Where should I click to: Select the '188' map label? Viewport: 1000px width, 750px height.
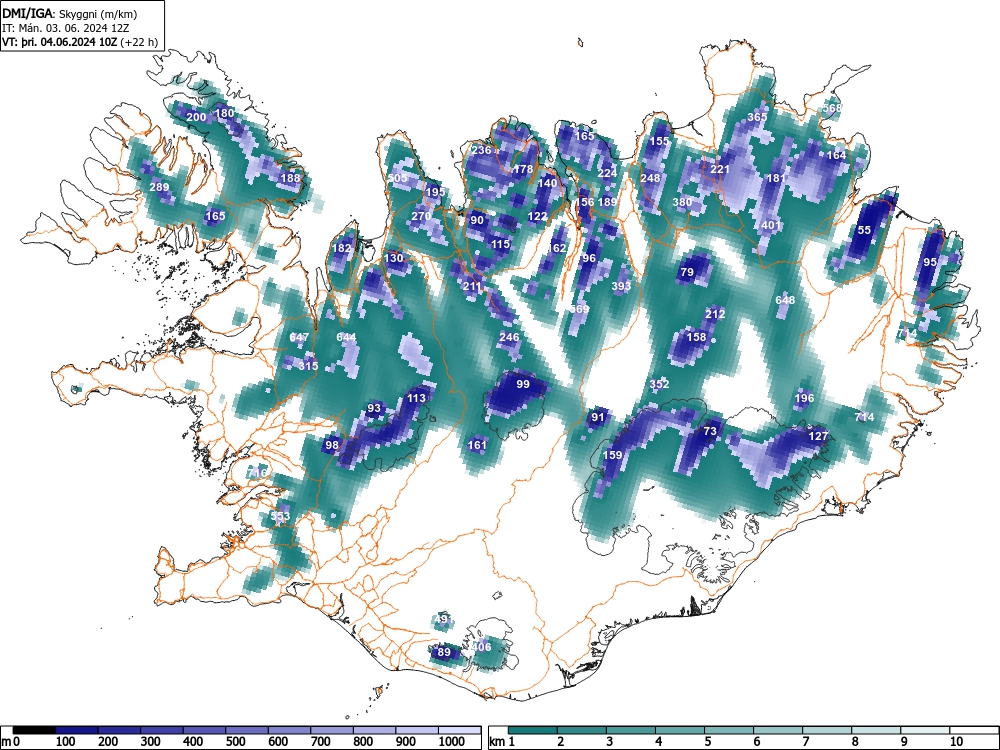290,178
